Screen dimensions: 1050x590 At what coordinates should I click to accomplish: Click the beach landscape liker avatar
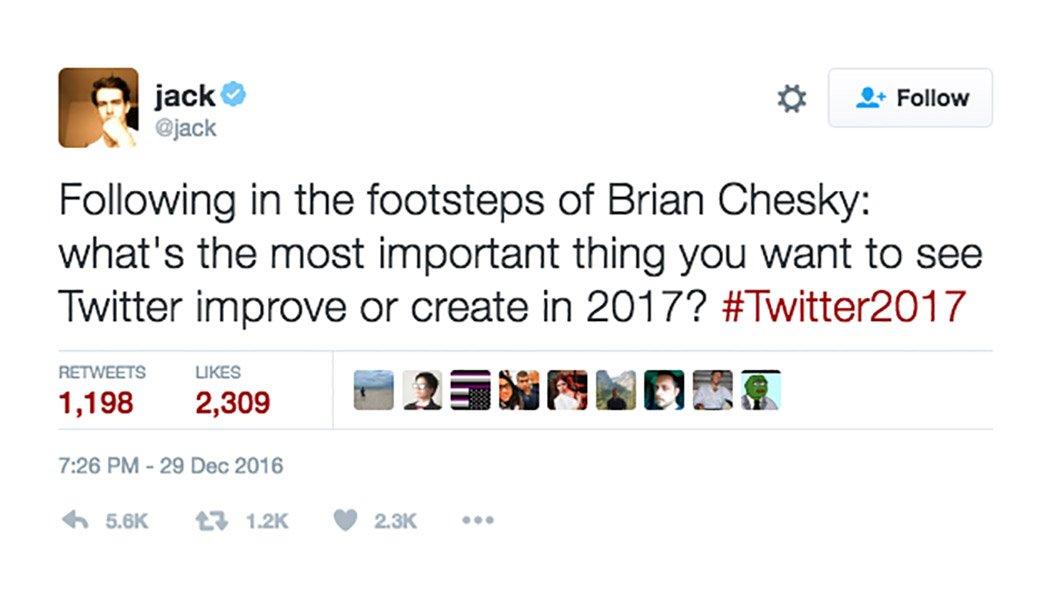click(x=374, y=390)
